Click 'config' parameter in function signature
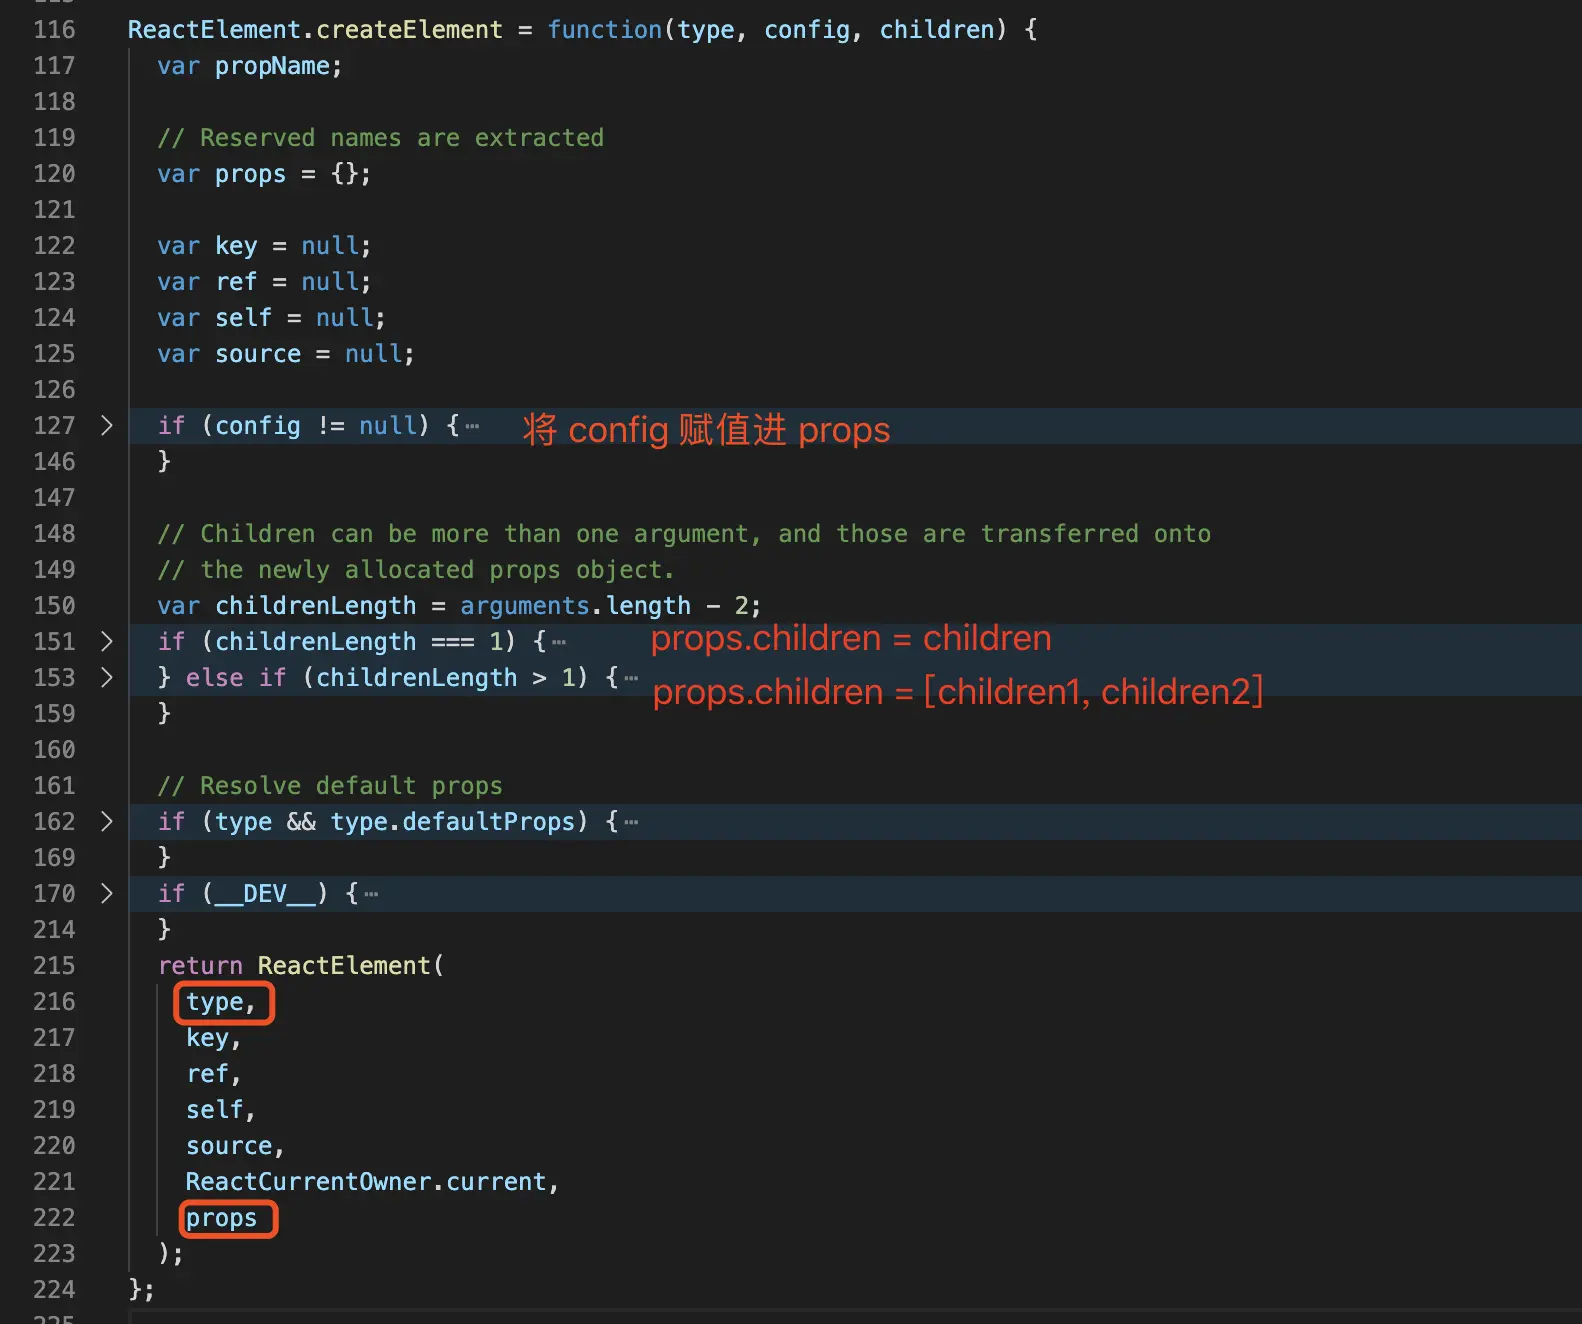This screenshot has width=1582, height=1324. [807, 30]
